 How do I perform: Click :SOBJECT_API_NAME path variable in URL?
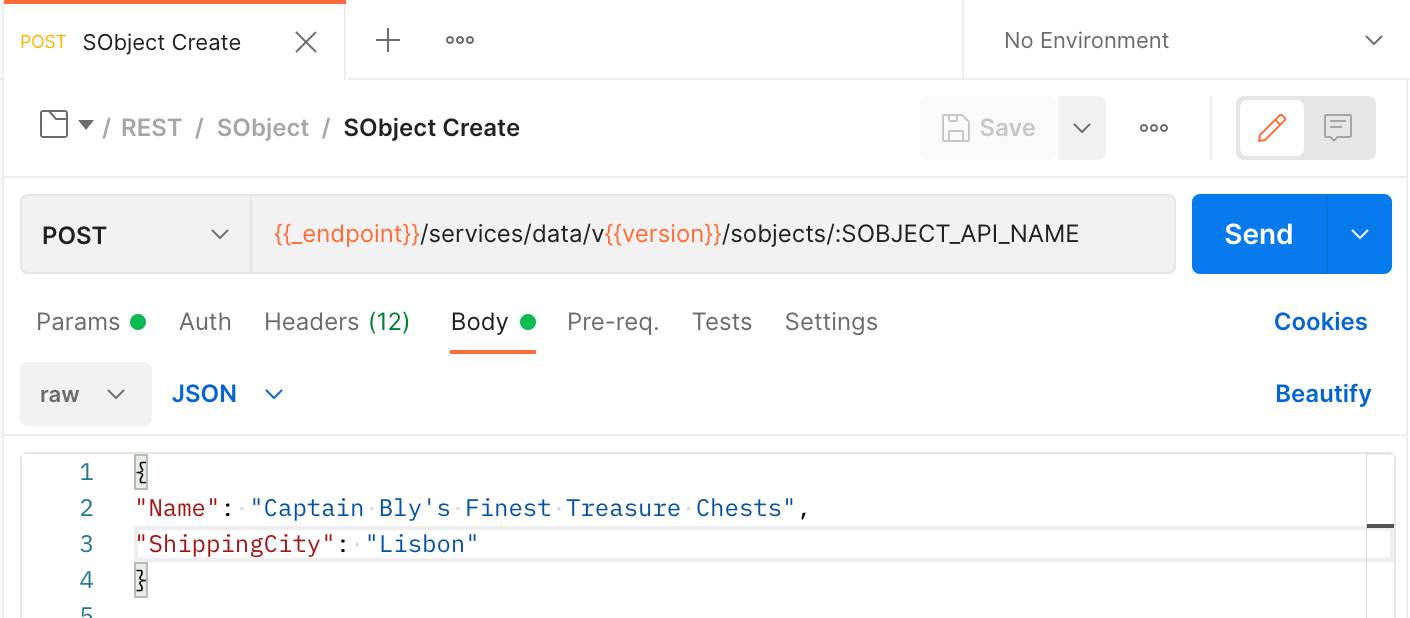[955, 234]
